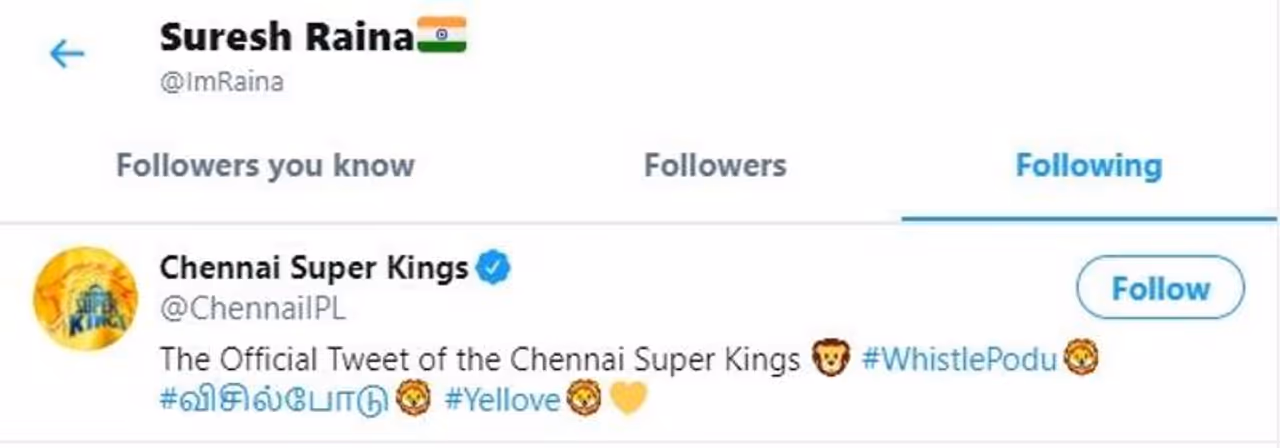Select the Following tab
Viewport: 1280px width, 448px height.
click(x=1089, y=165)
